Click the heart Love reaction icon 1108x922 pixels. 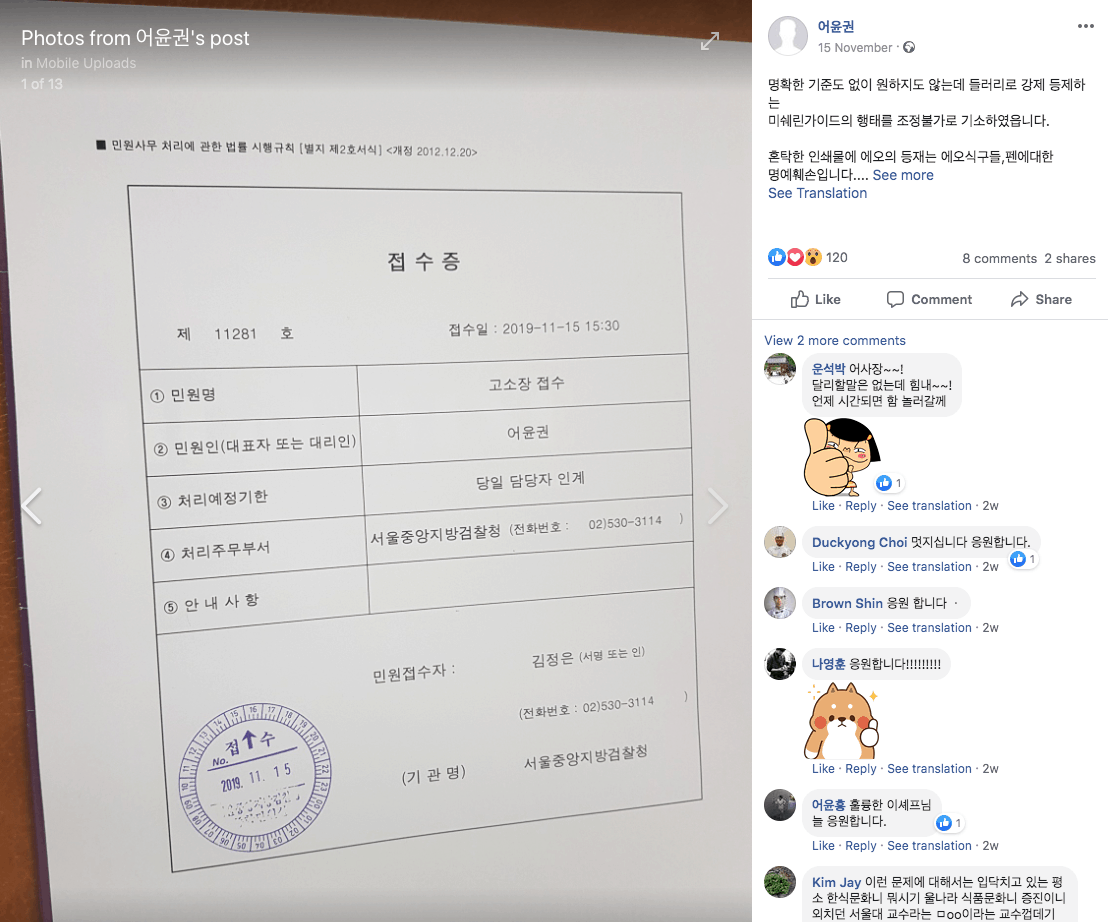[x=795, y=257]
